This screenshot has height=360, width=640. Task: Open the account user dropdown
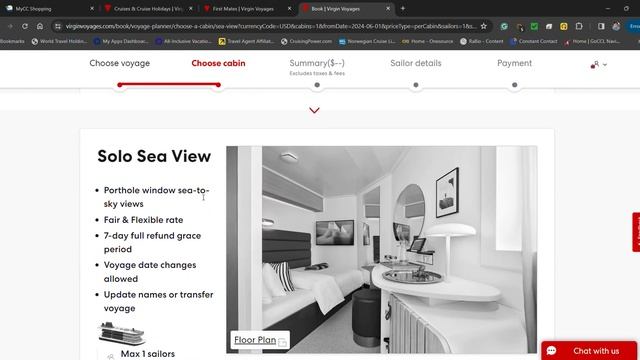coord(599,64)
